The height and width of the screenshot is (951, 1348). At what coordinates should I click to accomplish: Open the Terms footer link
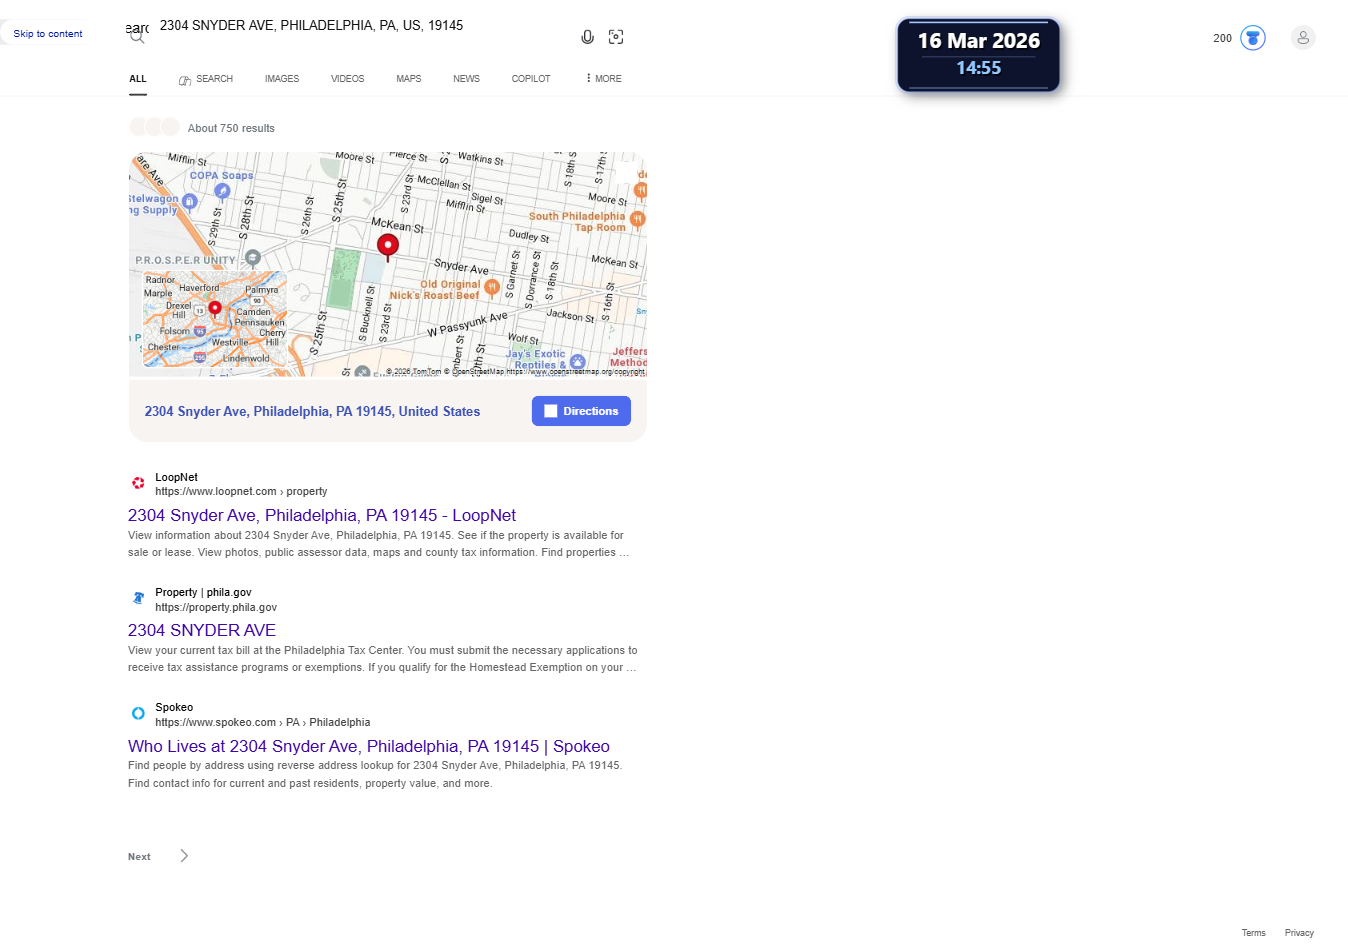[1253, 933]
